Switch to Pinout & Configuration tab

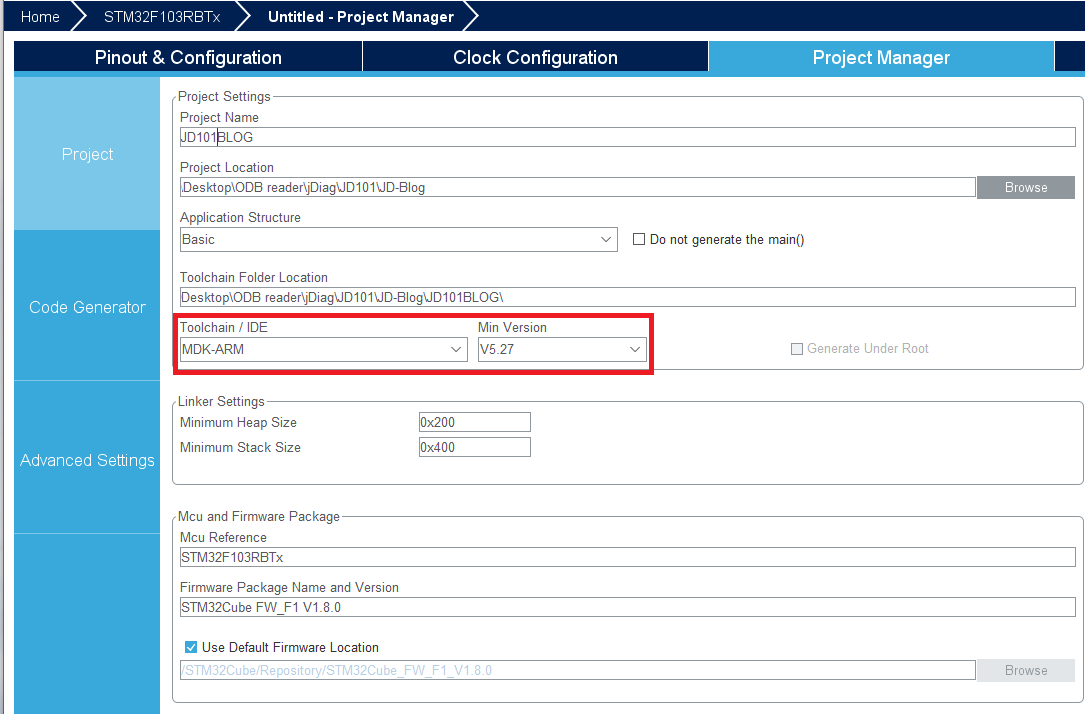[188, 58]
